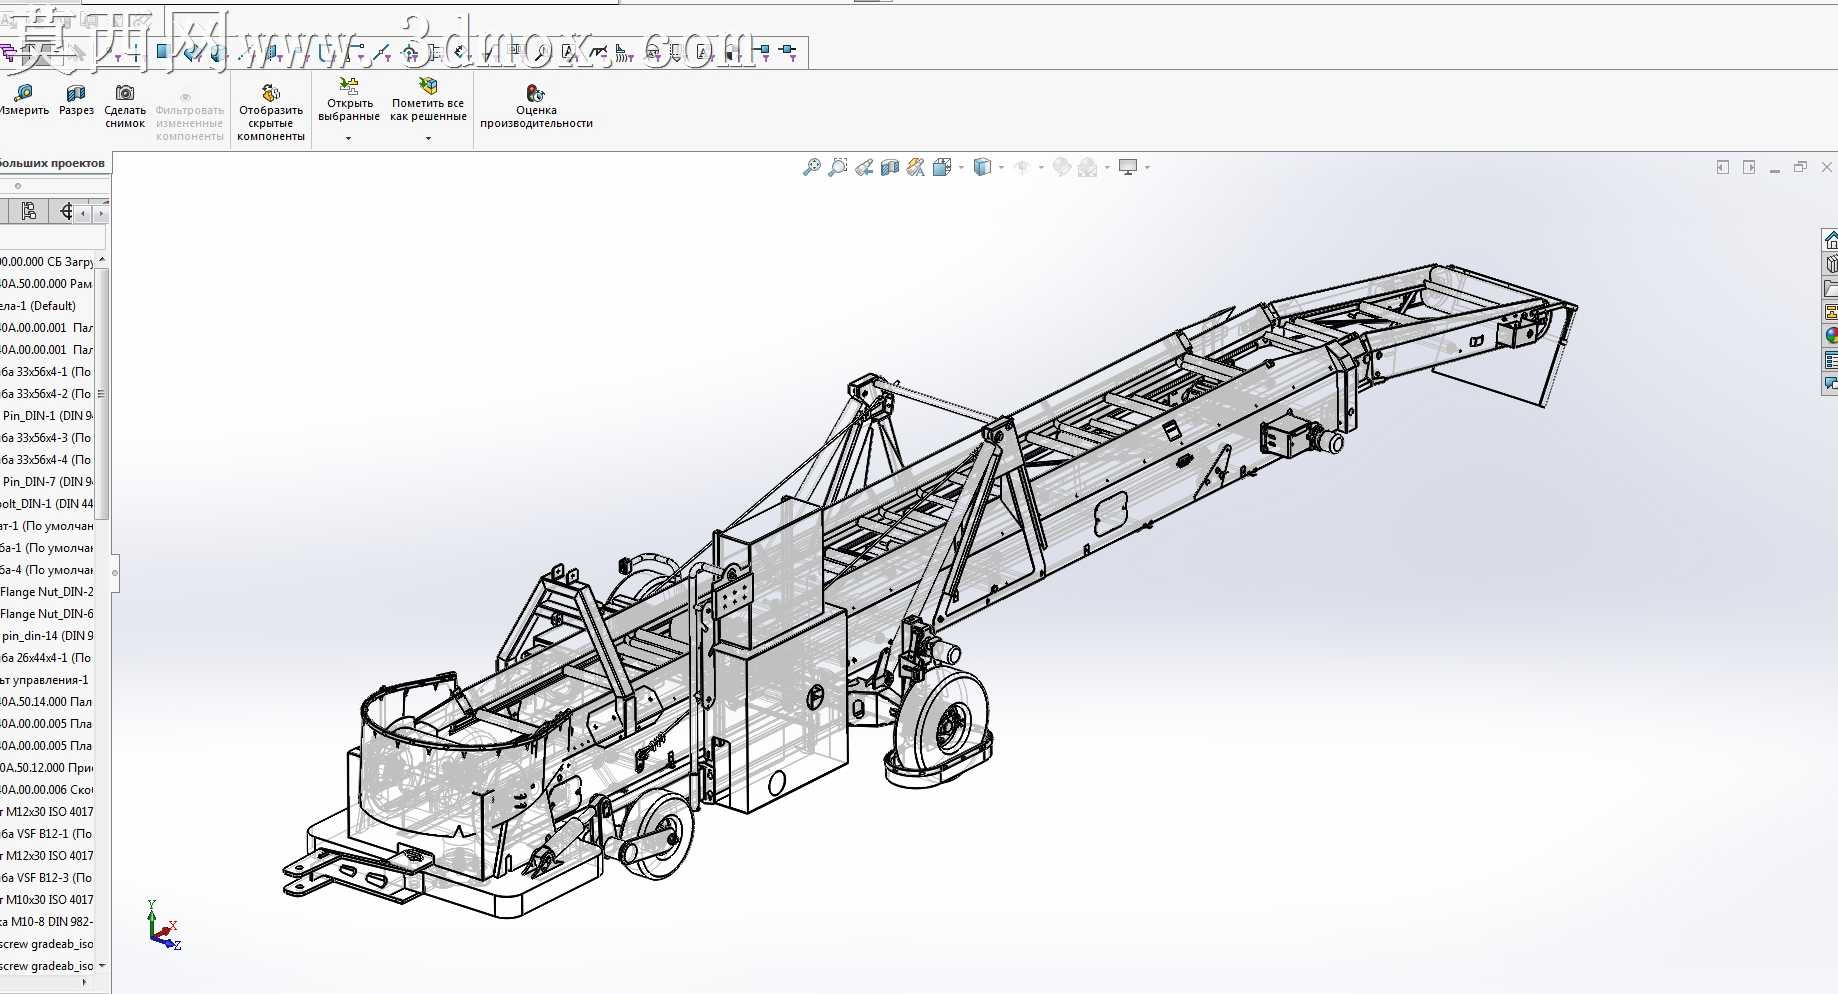Expand the Пометить все как решенные dropdown arrow
1838x994 pixels.
click(x=428, y=138)
